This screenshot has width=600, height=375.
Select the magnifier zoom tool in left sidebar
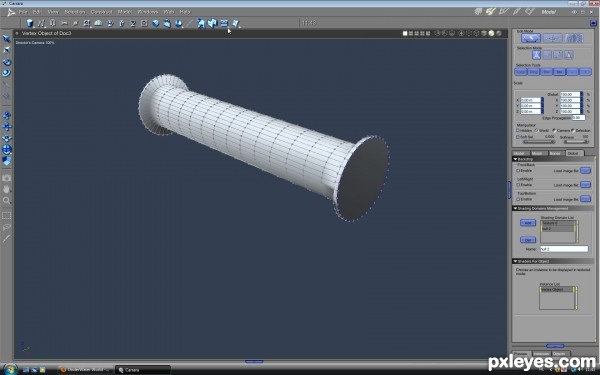point(7,200)
